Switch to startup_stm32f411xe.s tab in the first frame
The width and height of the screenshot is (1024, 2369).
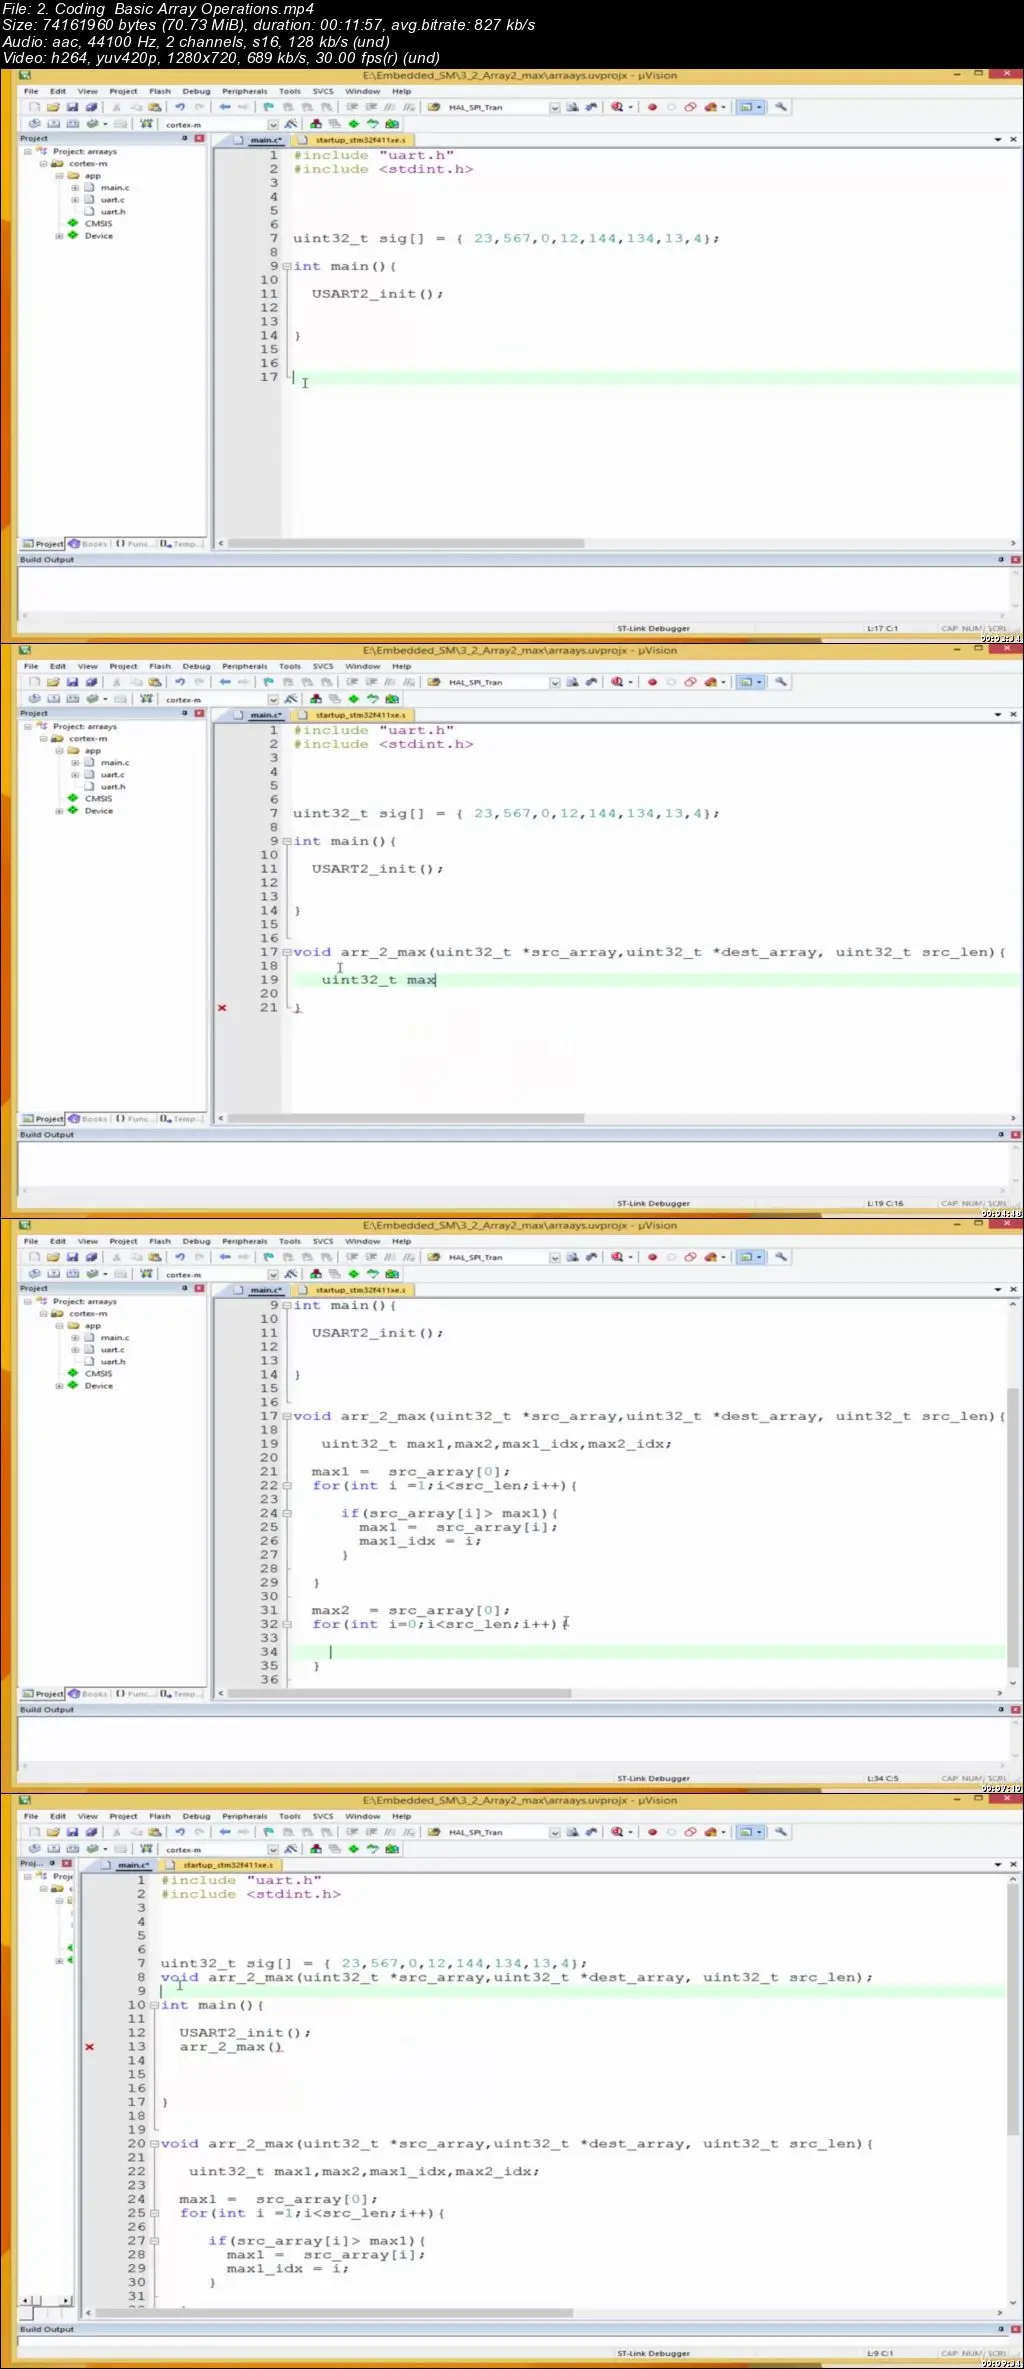click(x=354, y=140)
